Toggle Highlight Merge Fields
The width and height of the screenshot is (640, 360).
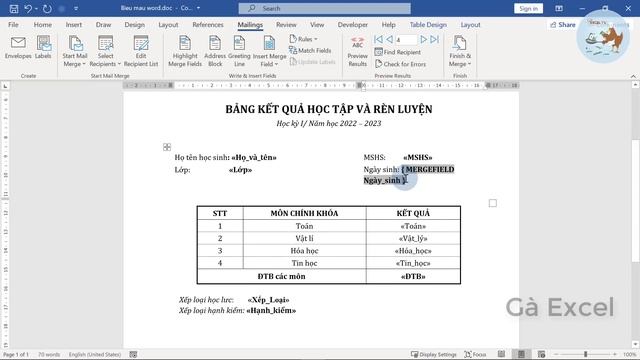185,51
